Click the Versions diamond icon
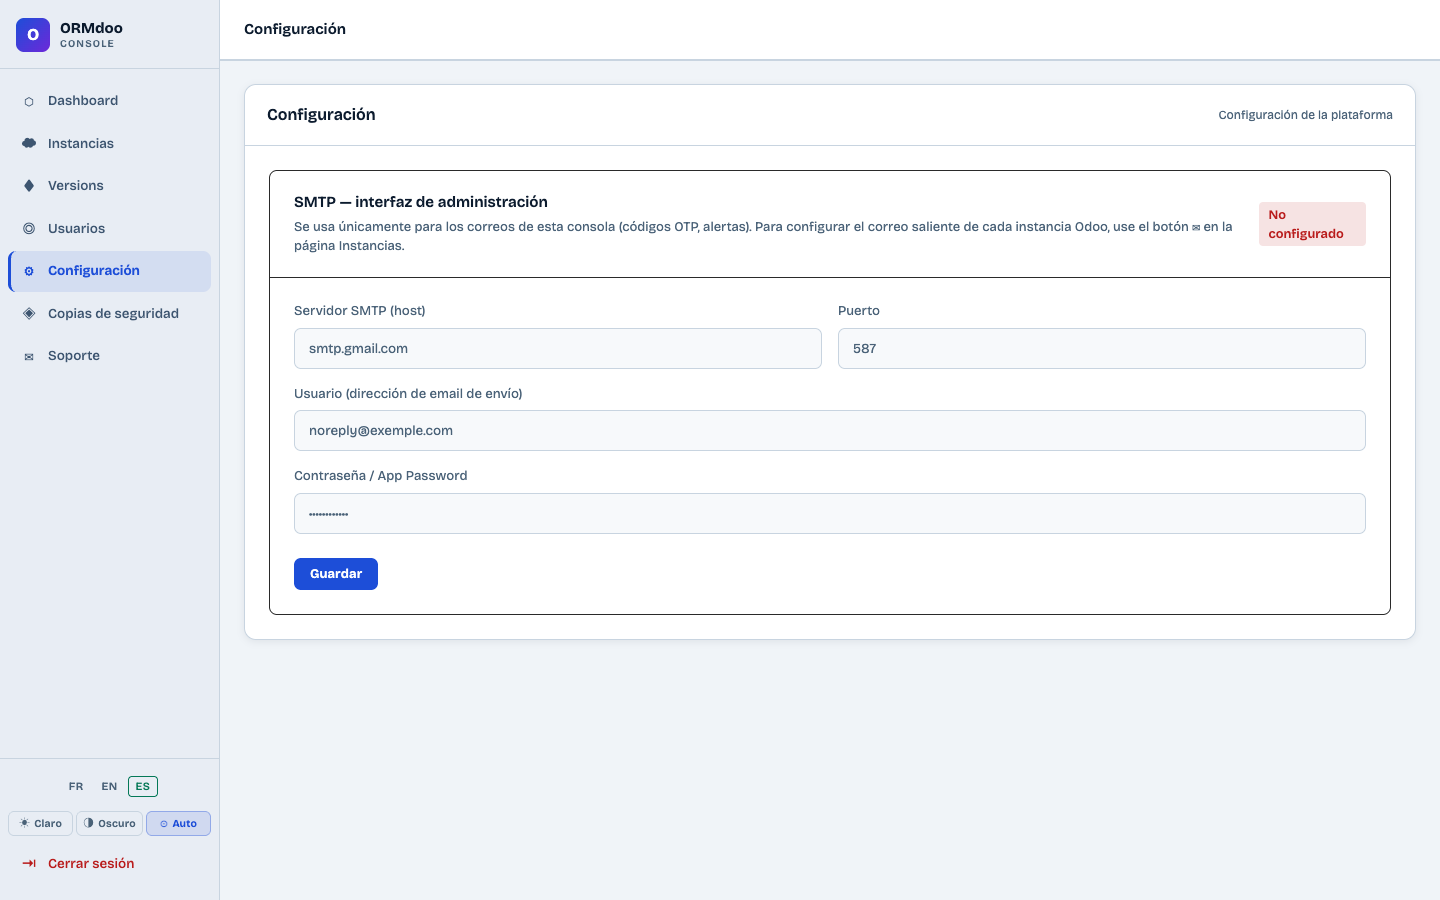 point(29,186)
